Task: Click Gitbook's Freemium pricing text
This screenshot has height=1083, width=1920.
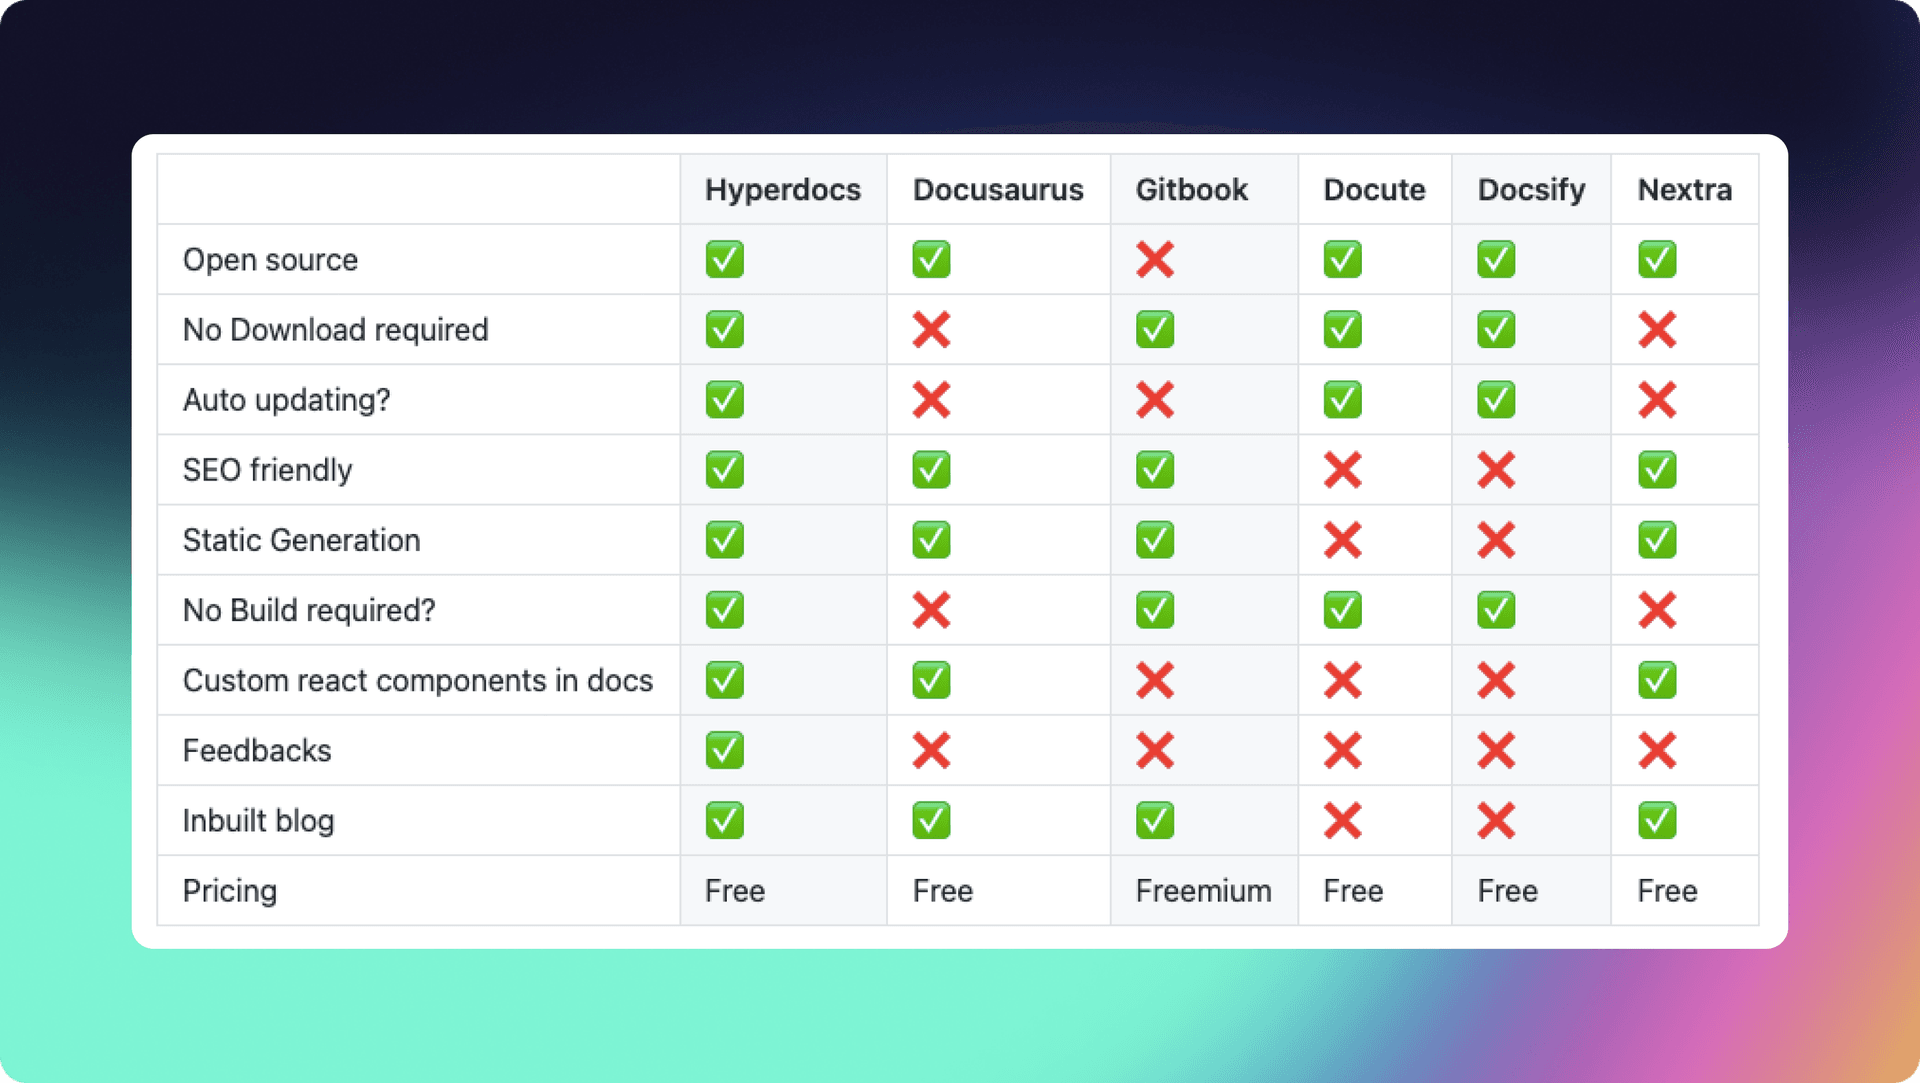Action: [x=1203, y=891]
